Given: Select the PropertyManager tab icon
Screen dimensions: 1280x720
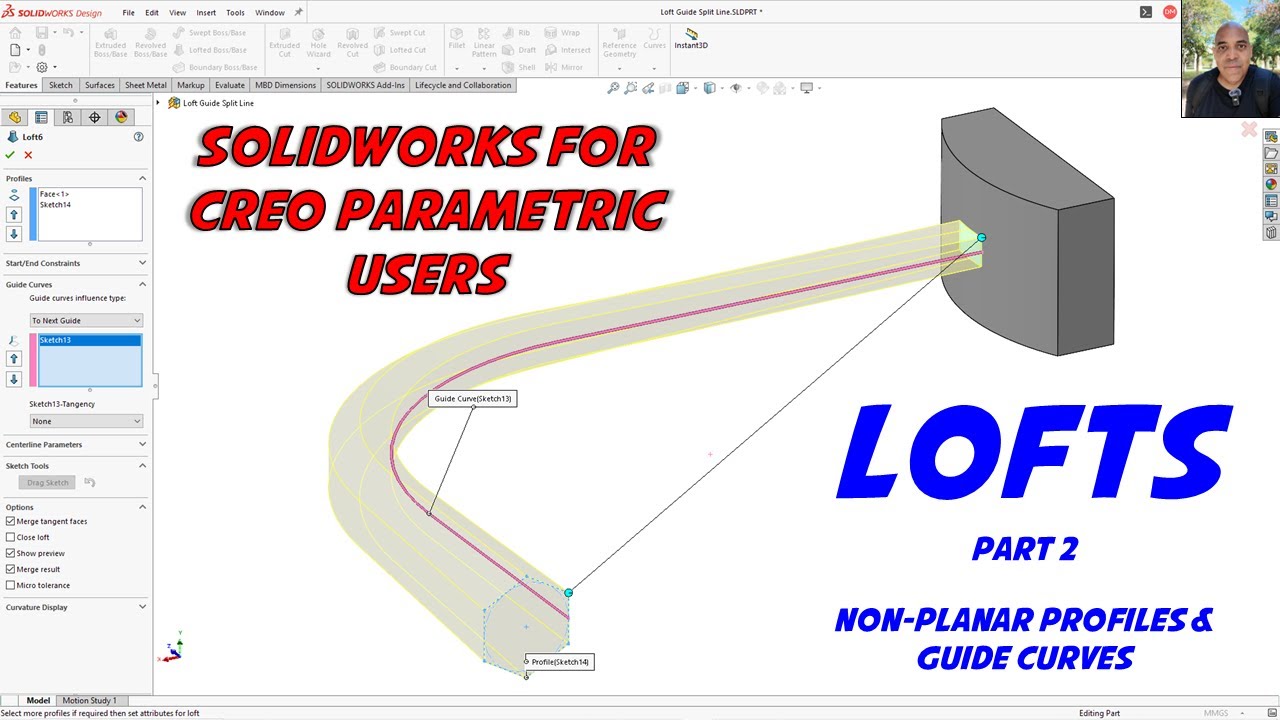Looking at the screenshot, I should 41,117.
